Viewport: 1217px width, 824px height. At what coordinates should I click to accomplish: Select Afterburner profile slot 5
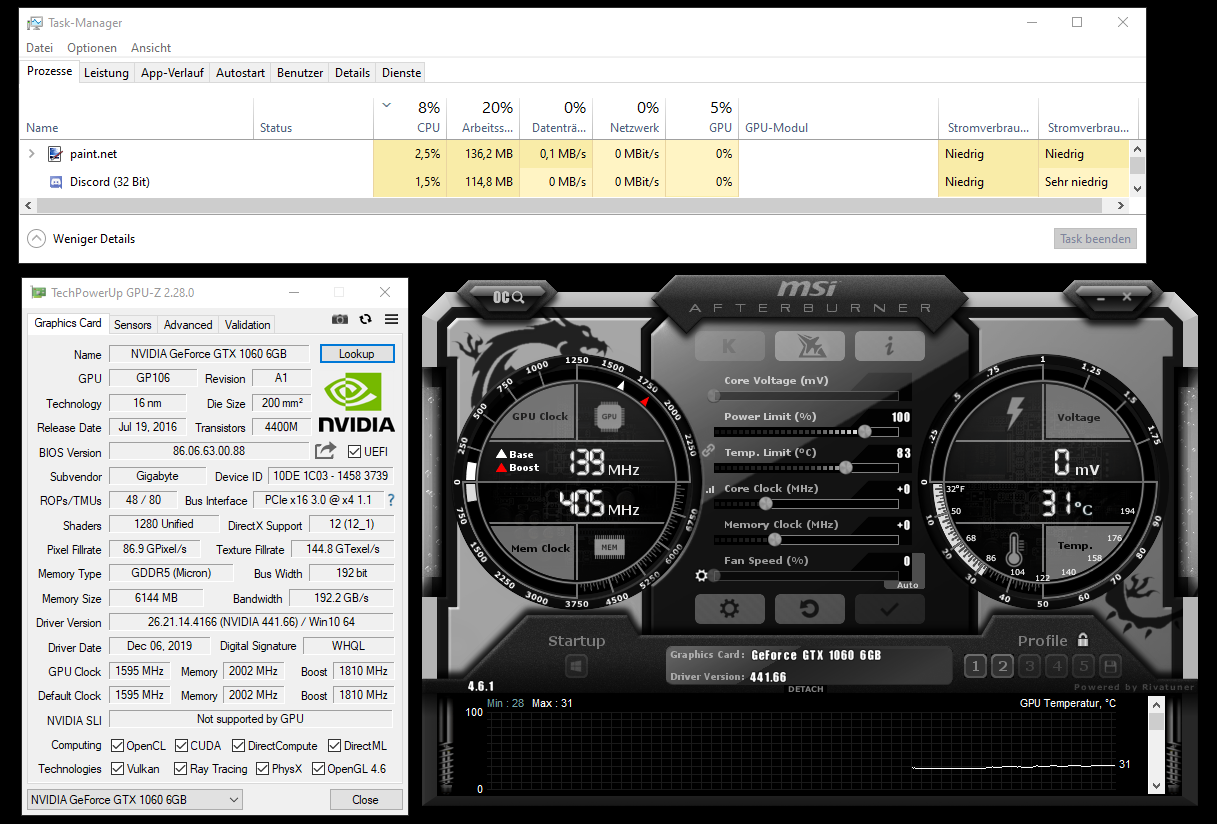(x=1083, y=666)
